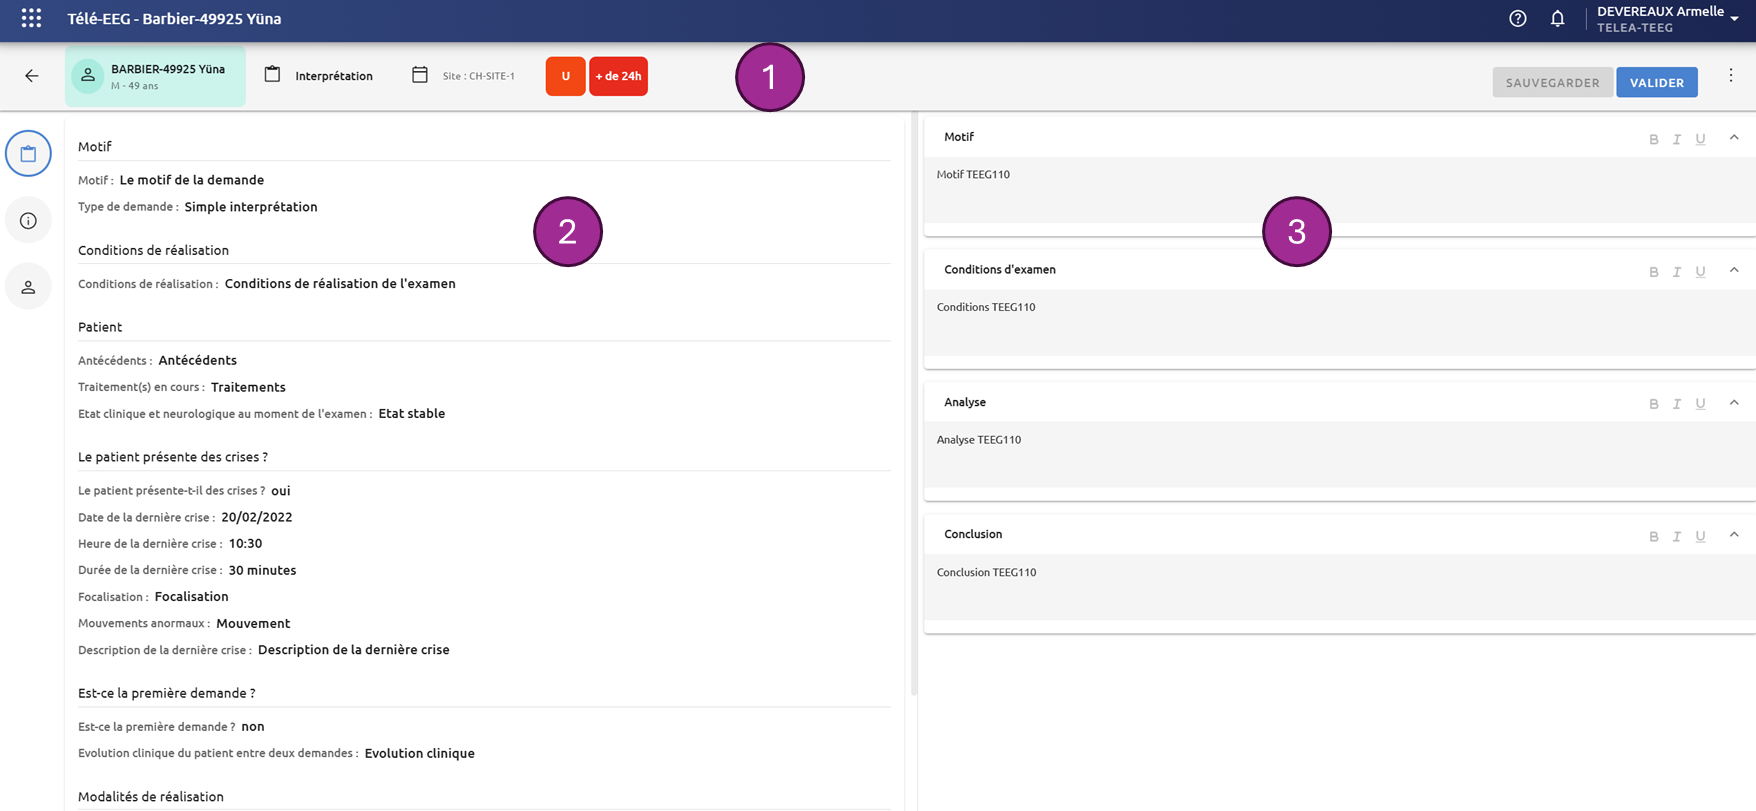The width and height of the screenshot is (1756, 811).
Task: Open the notifications bell
Action: click(1558, 18)
